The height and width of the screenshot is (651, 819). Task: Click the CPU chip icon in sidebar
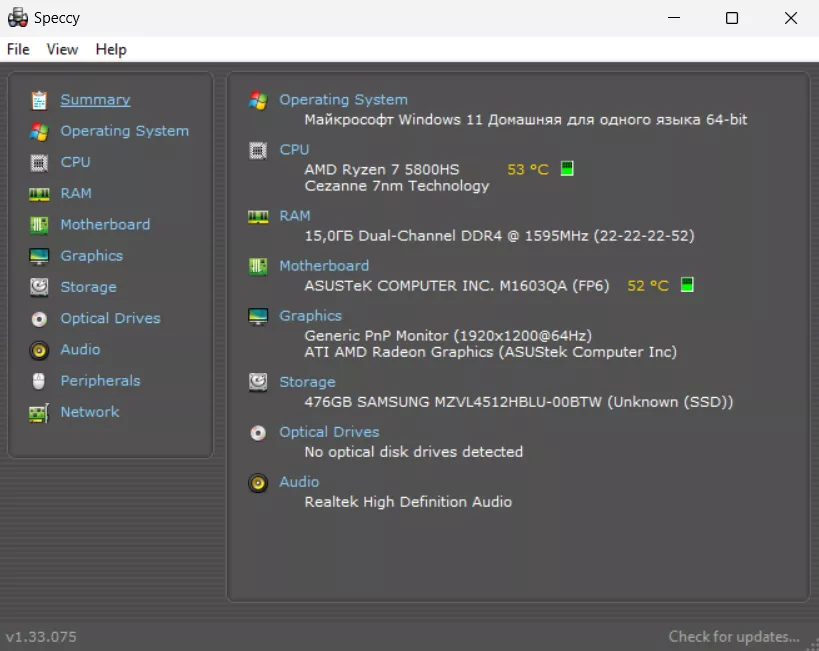point(39,162)
